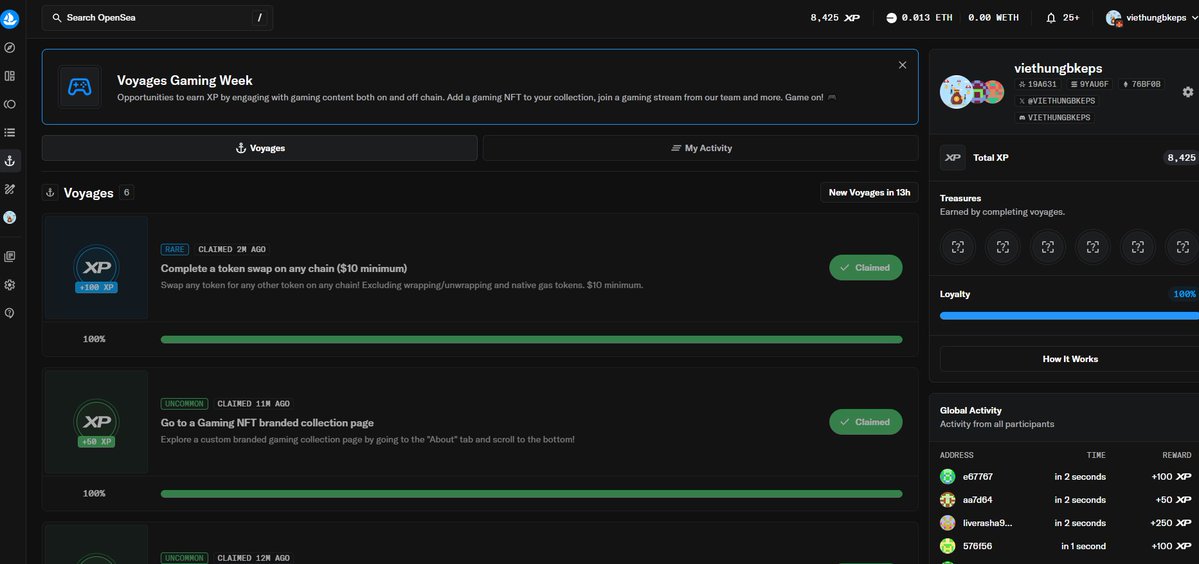Click the viethungbkeps profile avatar stack
This screenshot has height=564, width=1199.
[x=971, y=92]
